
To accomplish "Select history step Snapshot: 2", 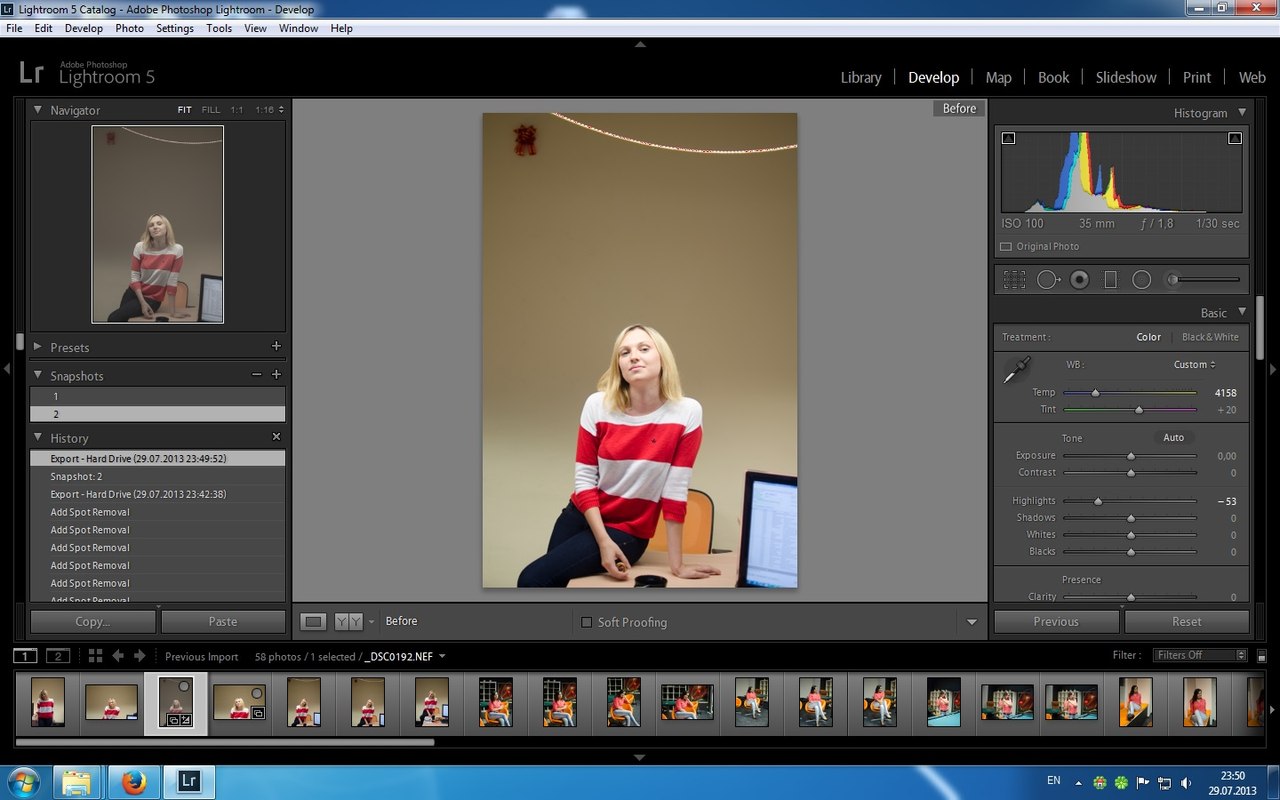I will [158, 476].
